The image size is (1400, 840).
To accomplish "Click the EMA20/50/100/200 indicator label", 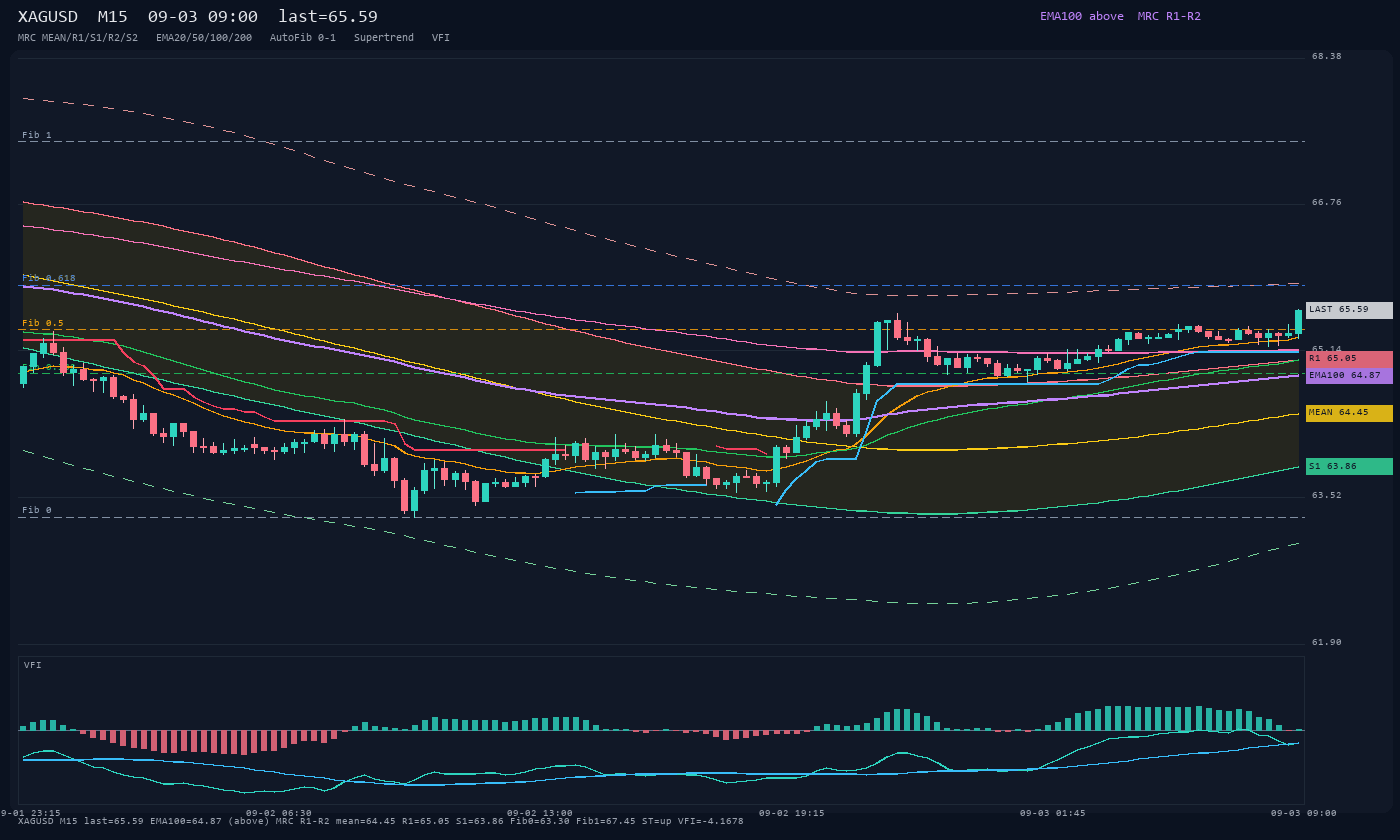I will (x=204, y=38).
